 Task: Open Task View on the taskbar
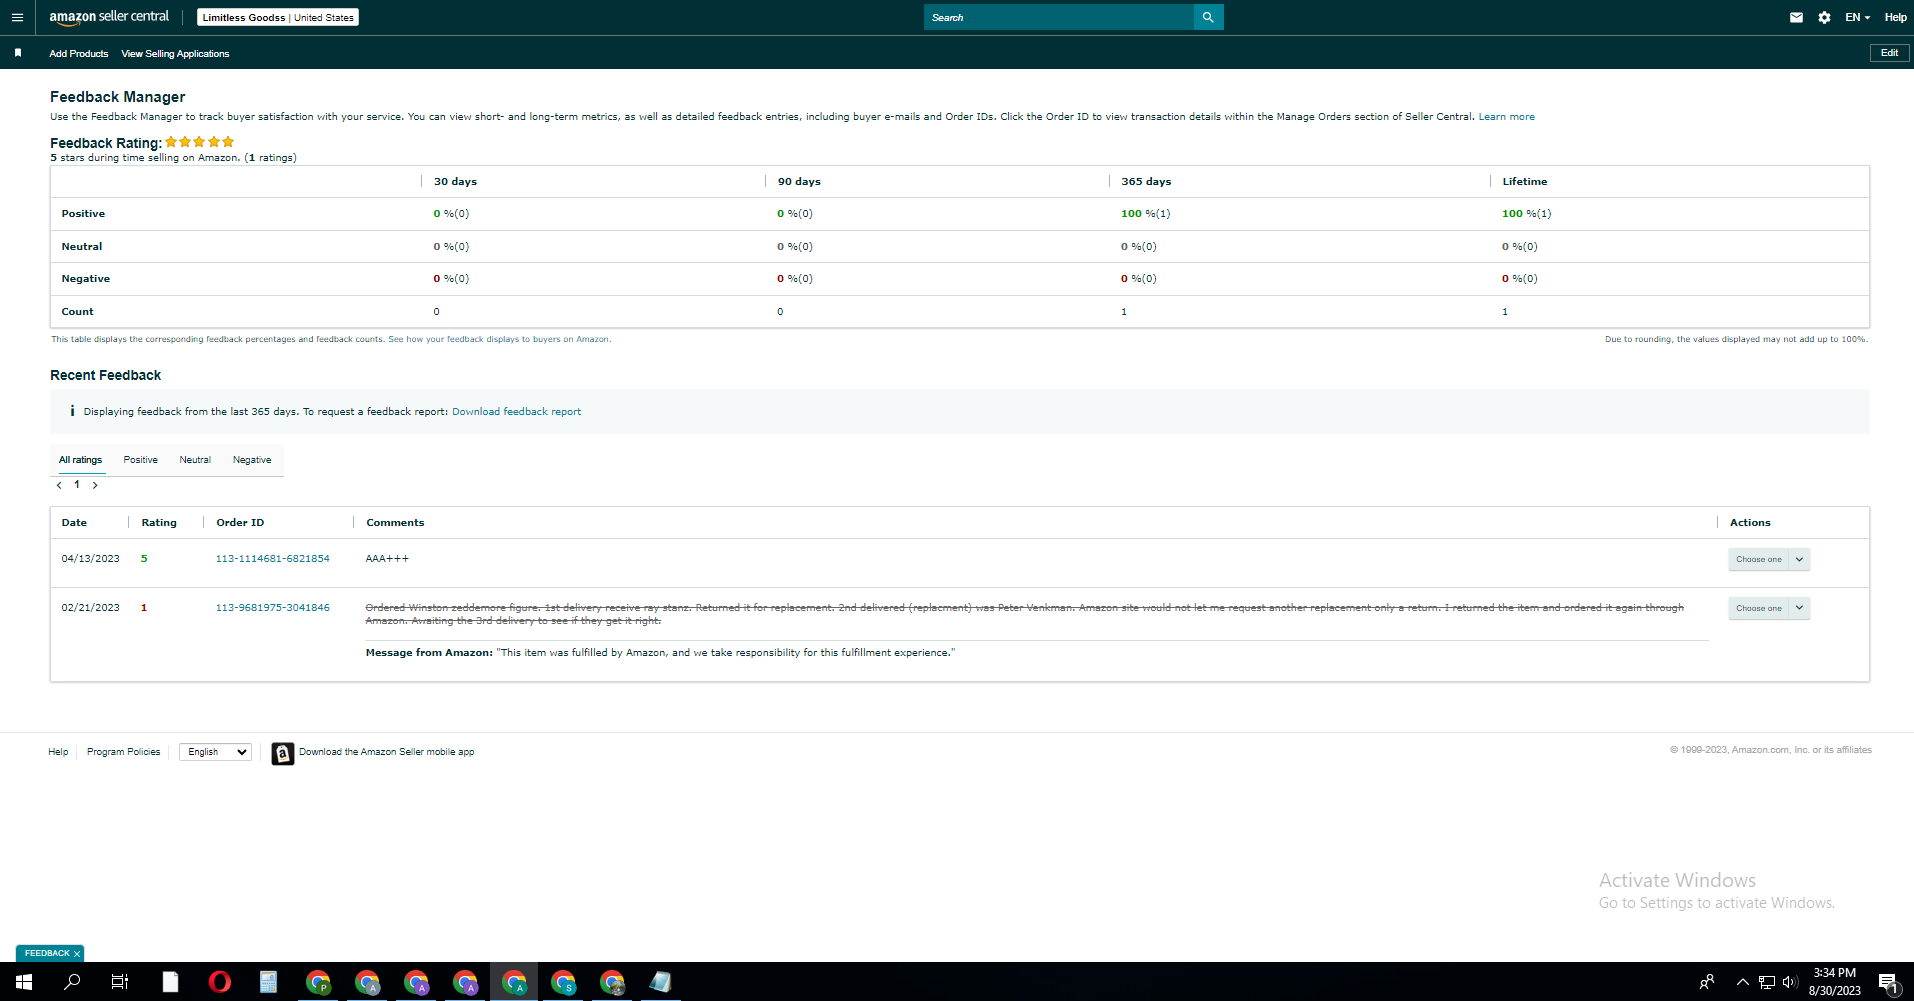[x=120, y=982]
